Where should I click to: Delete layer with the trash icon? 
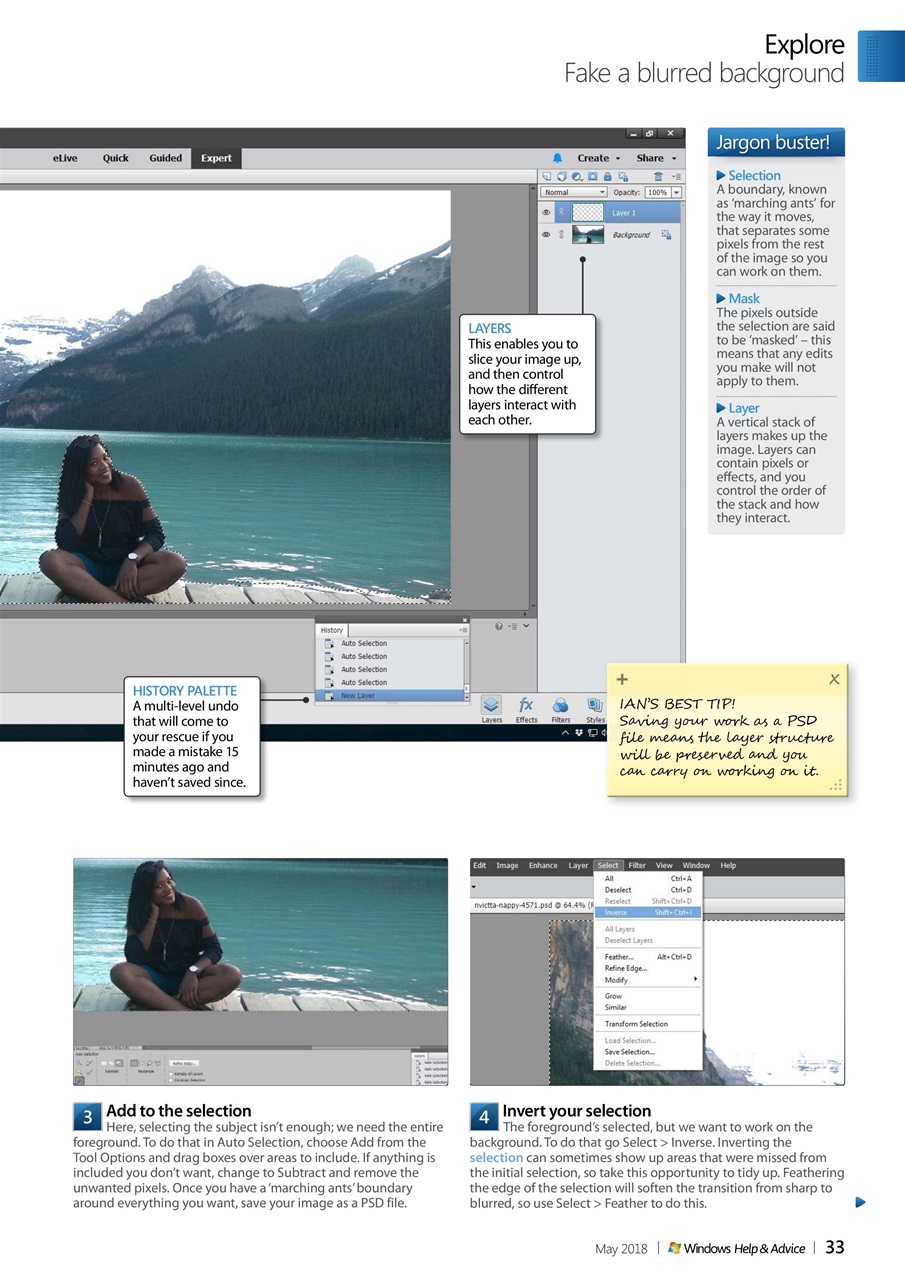pyautogui.click(x=658, y=176)
